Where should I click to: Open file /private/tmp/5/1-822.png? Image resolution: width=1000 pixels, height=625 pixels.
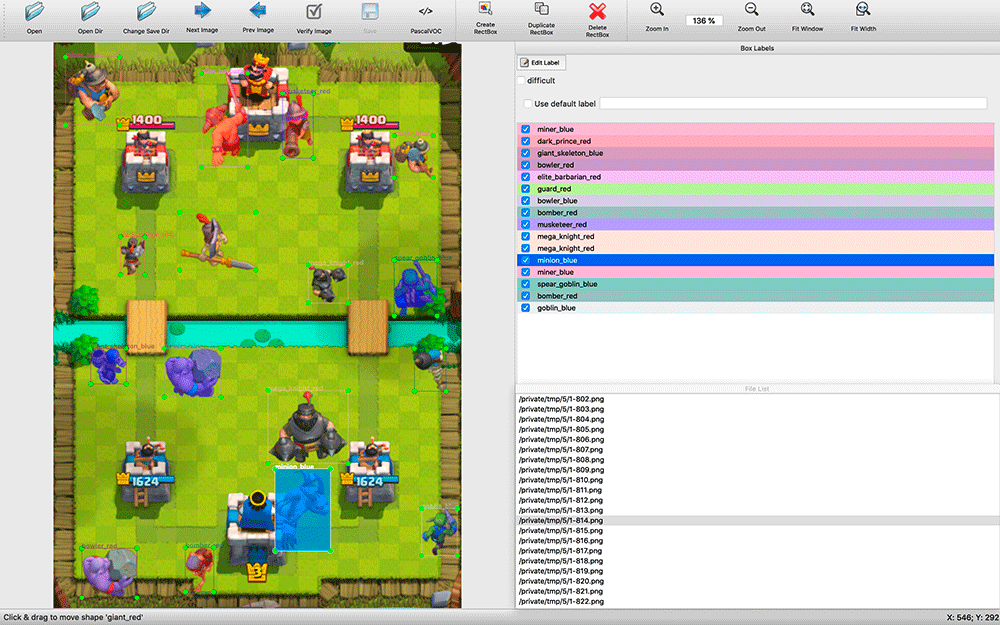tap(561, 601)
